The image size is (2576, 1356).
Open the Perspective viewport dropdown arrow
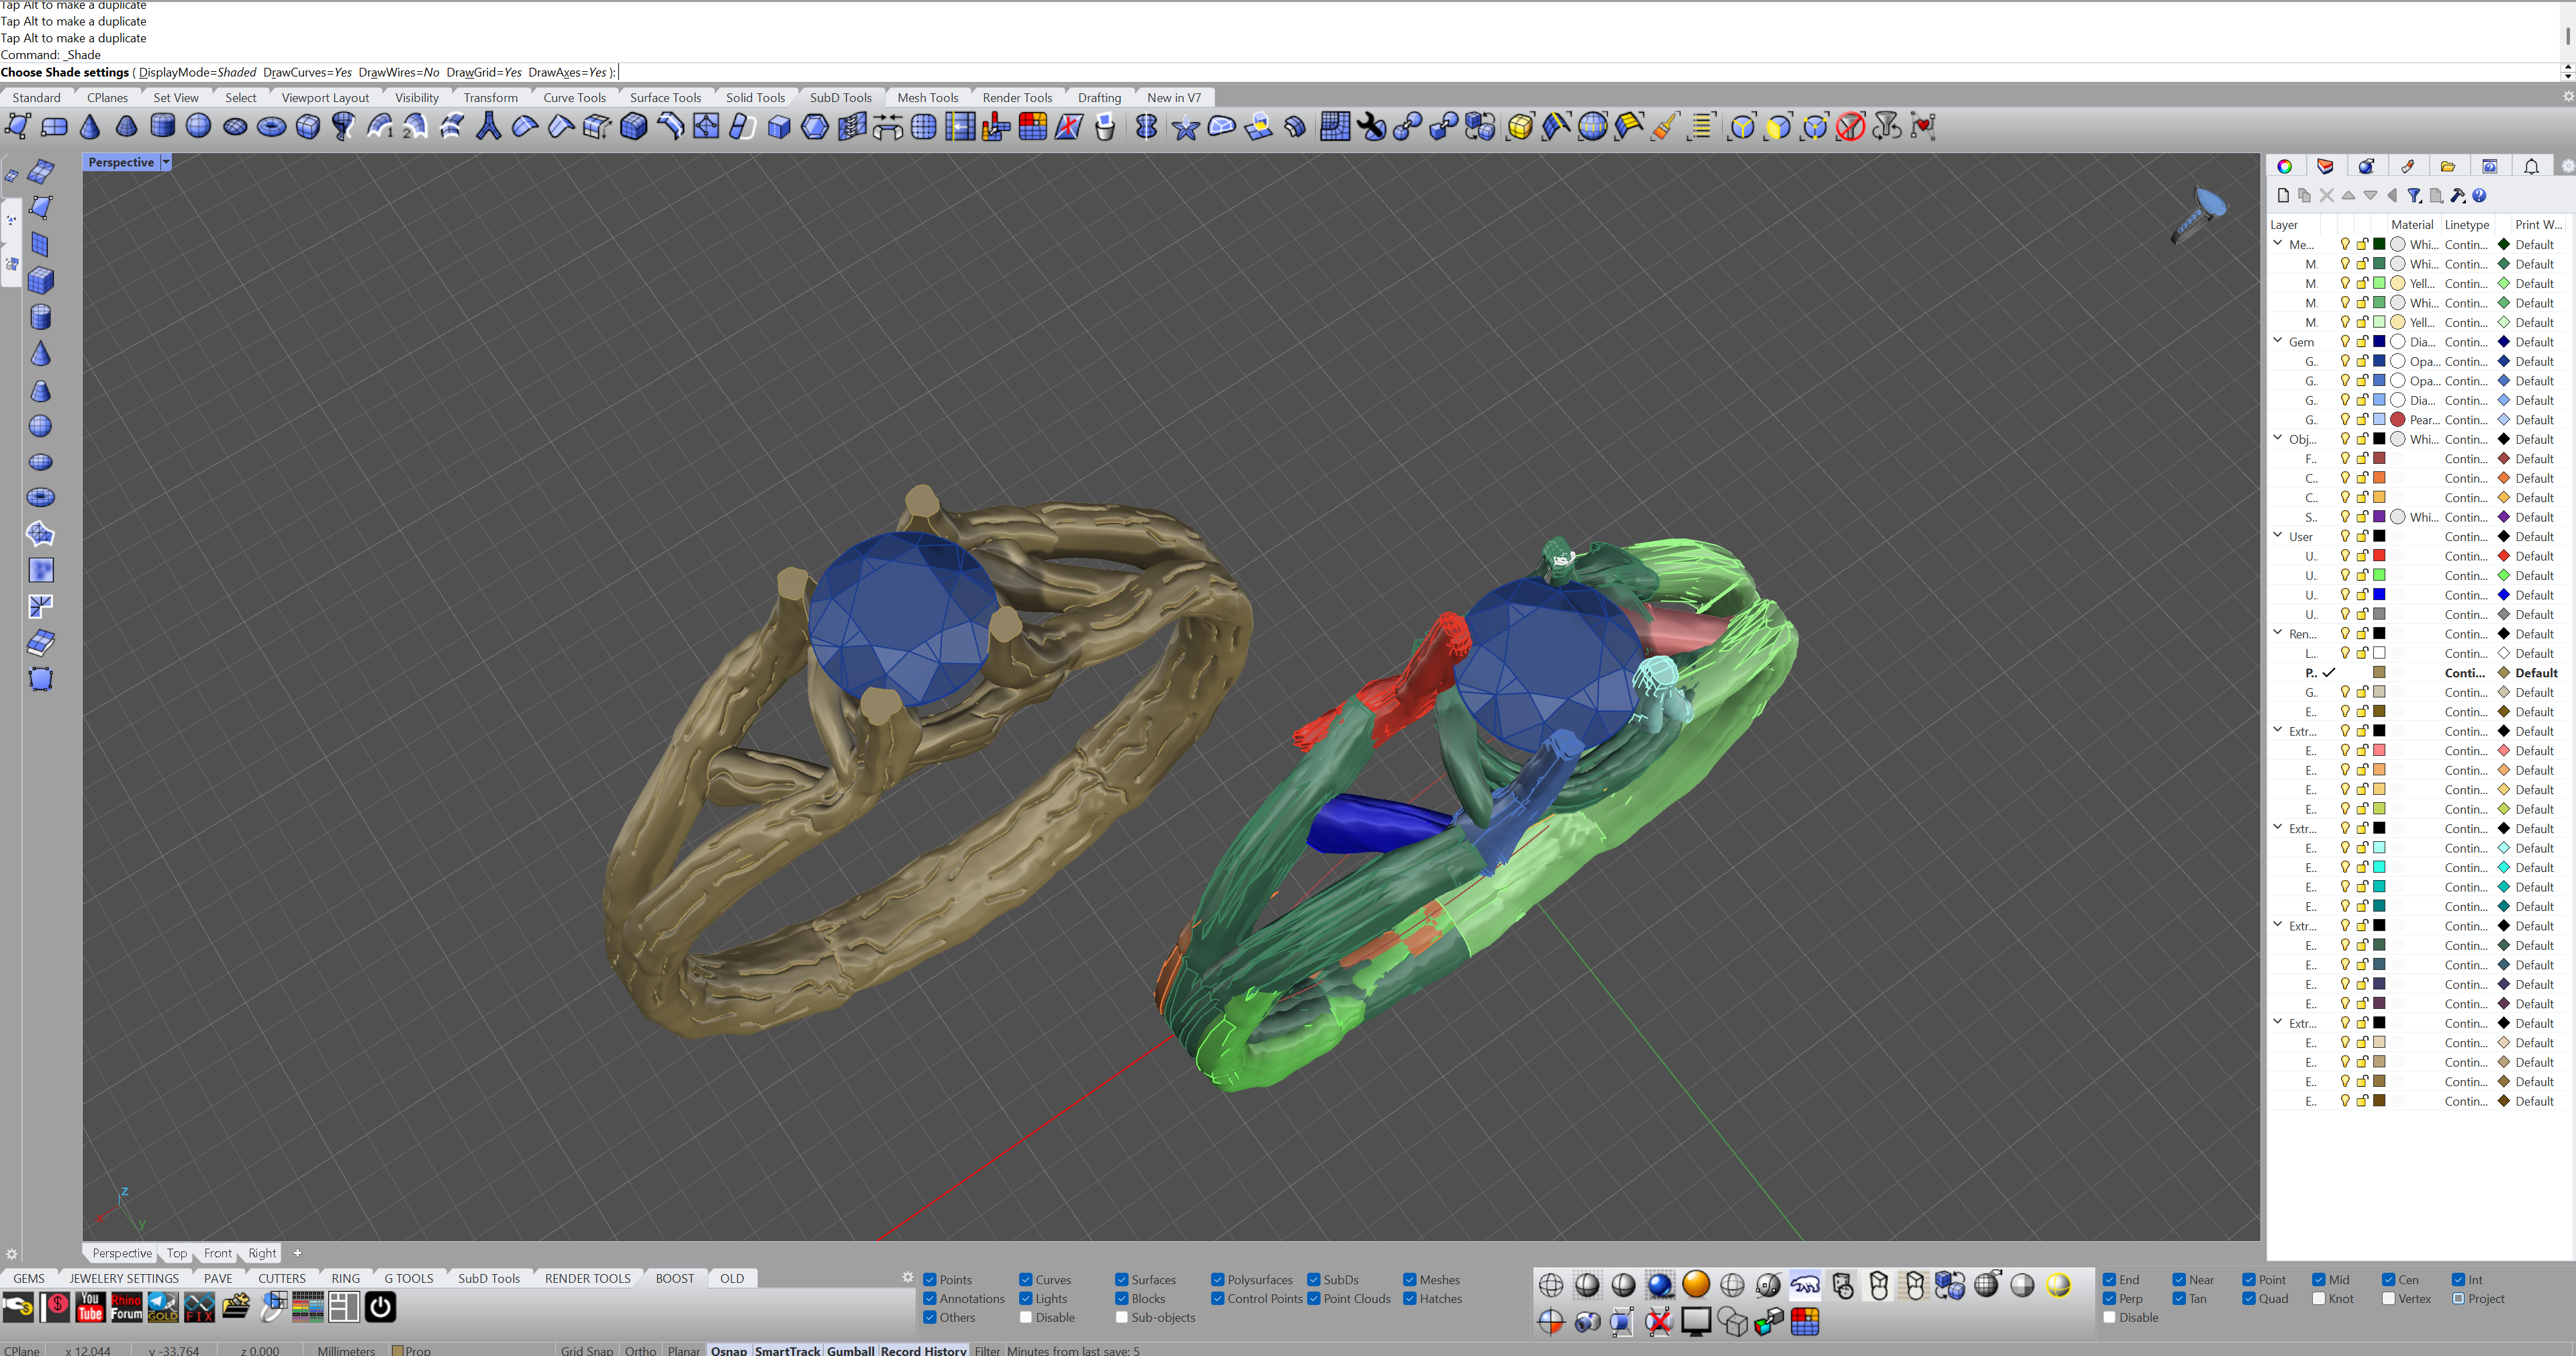(x=166, y=162)
